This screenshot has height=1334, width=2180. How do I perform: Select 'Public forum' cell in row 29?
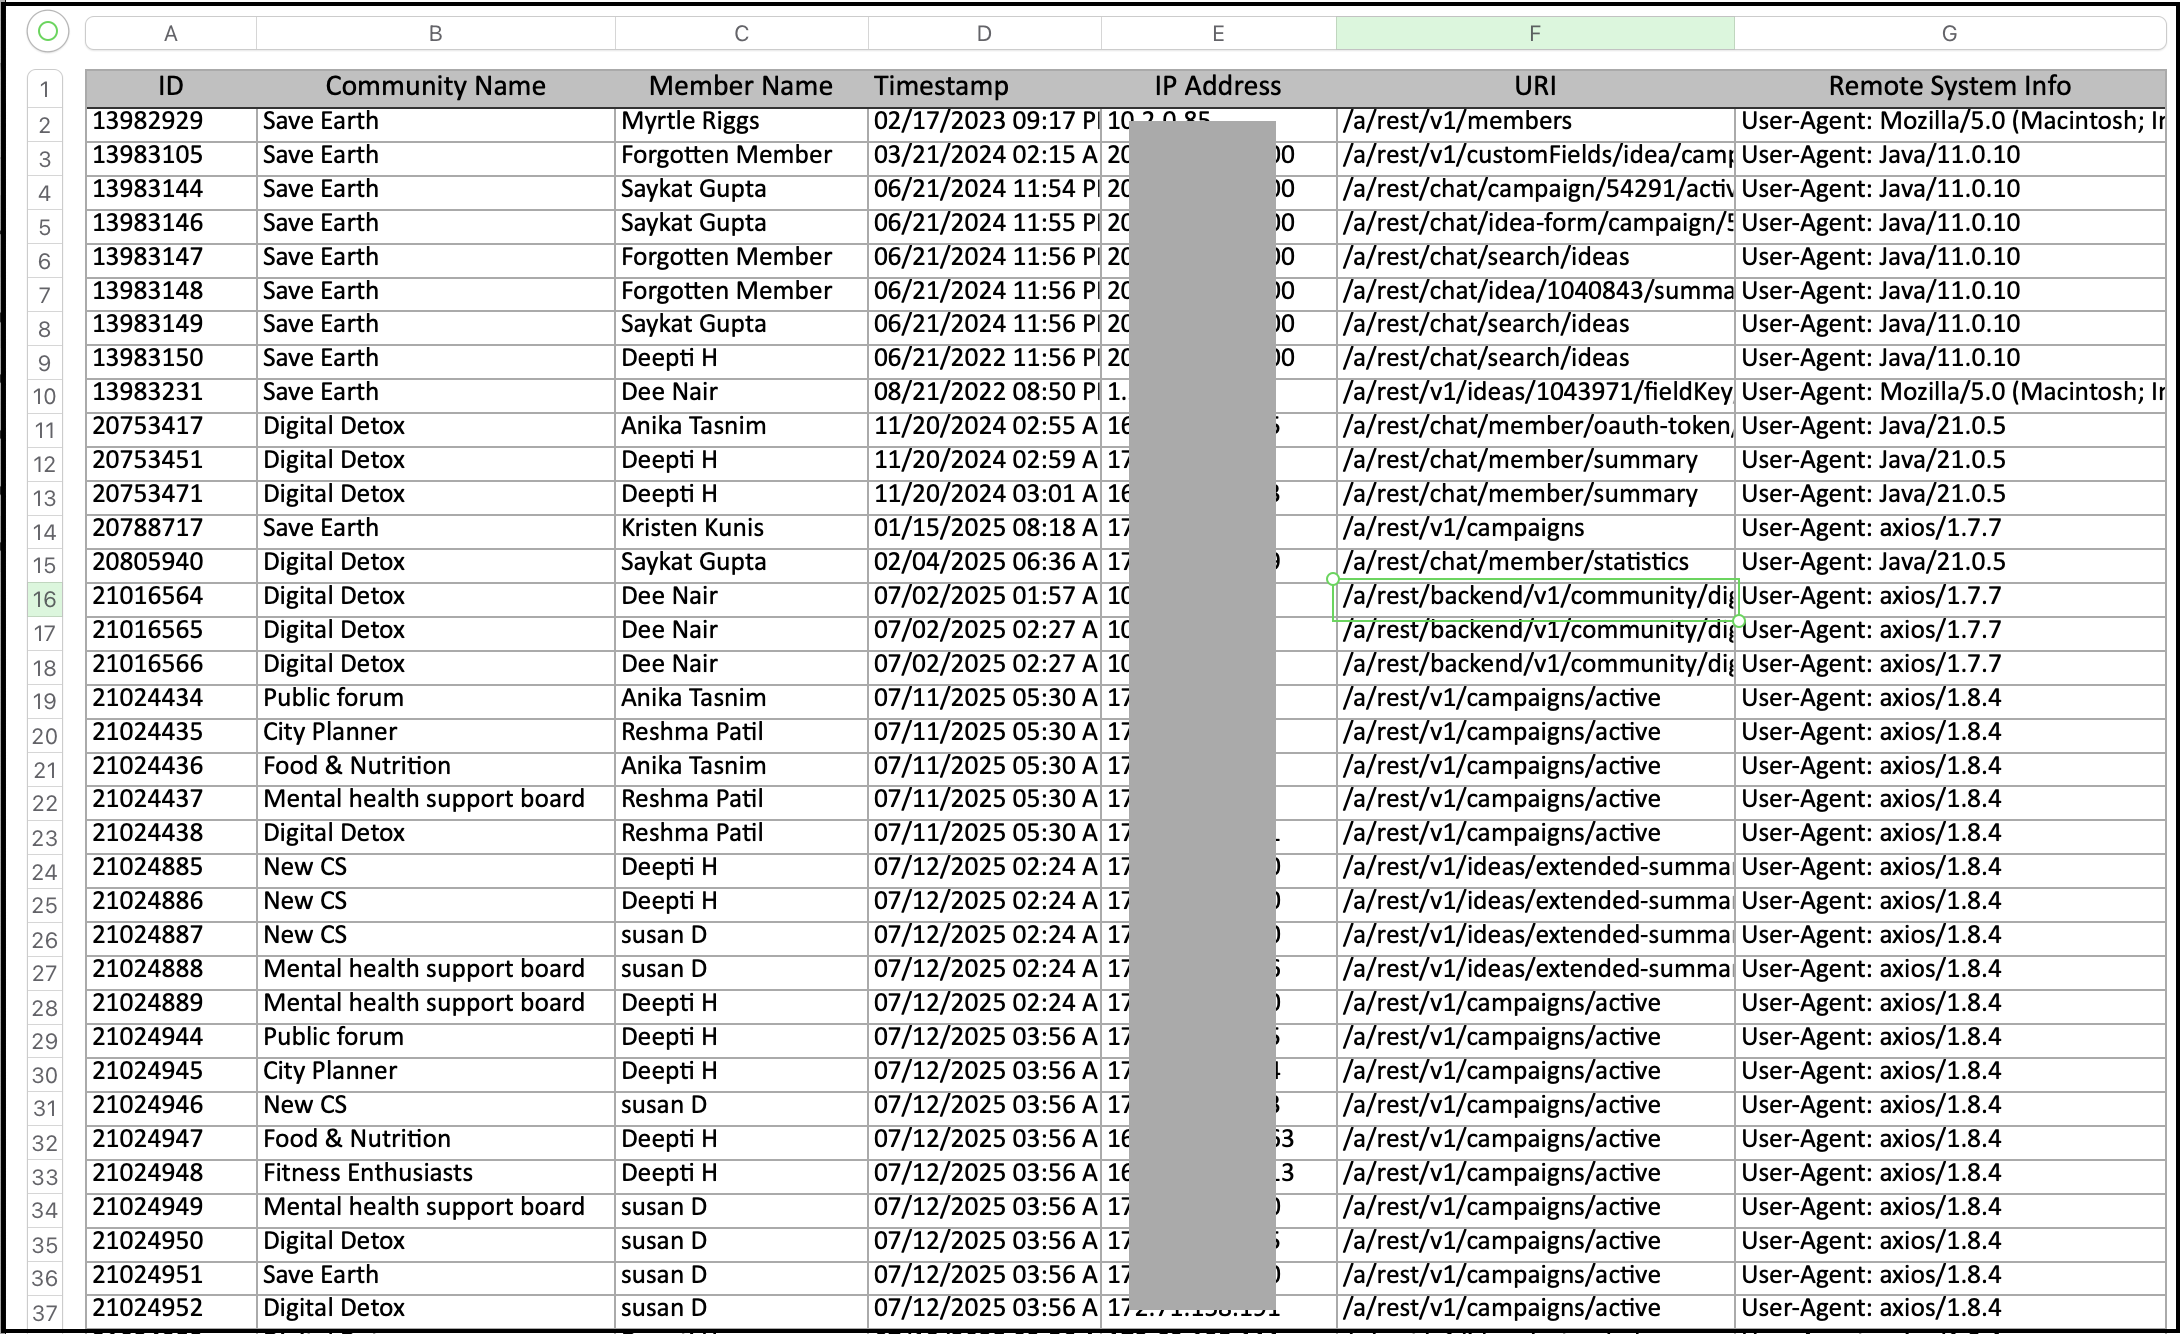pyautogui.click(x=436, y=1038)
